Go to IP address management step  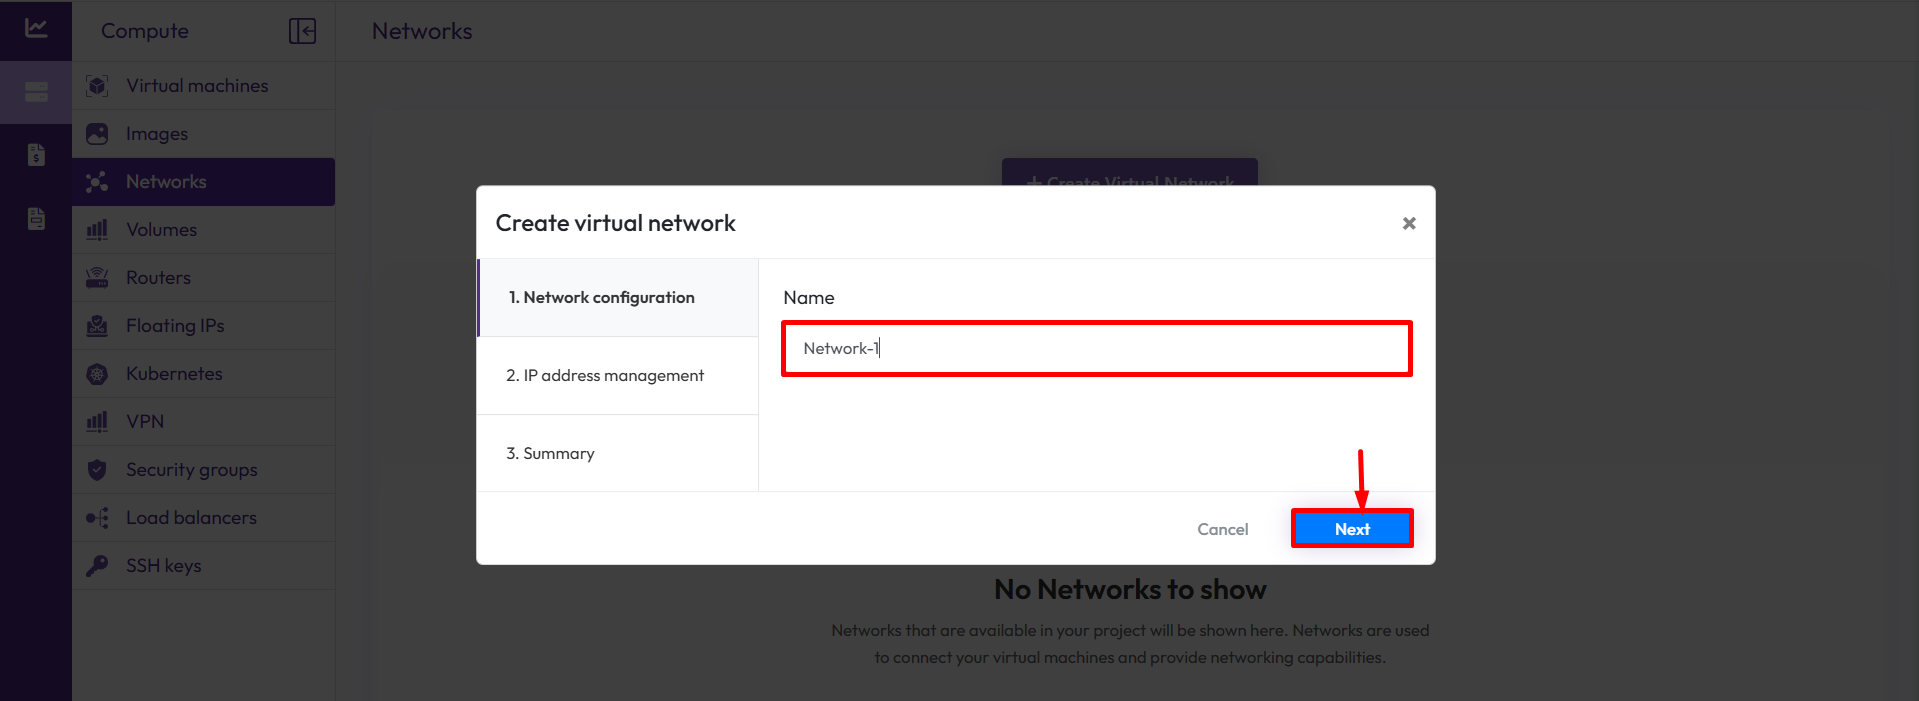point(605,376)
